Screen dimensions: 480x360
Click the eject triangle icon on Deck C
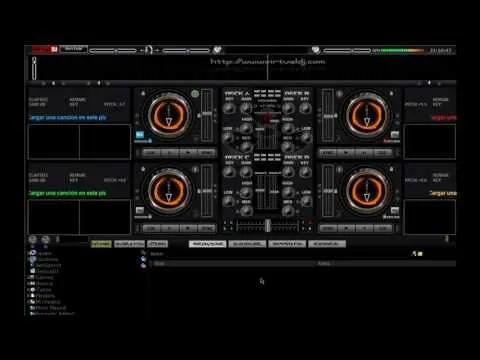point(143,169)
